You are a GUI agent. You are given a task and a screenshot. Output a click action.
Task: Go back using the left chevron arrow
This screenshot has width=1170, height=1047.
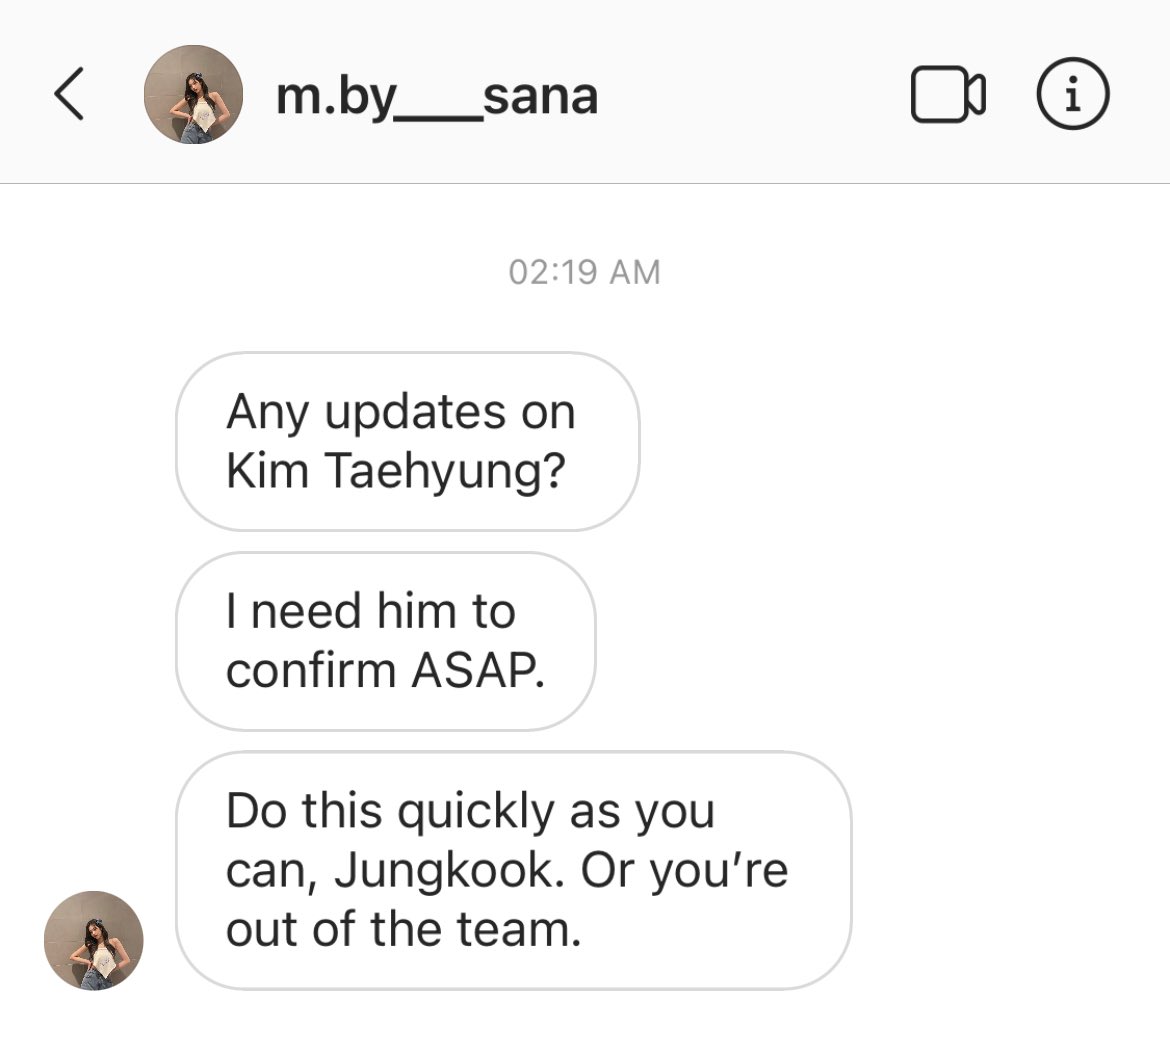[69, 94]
